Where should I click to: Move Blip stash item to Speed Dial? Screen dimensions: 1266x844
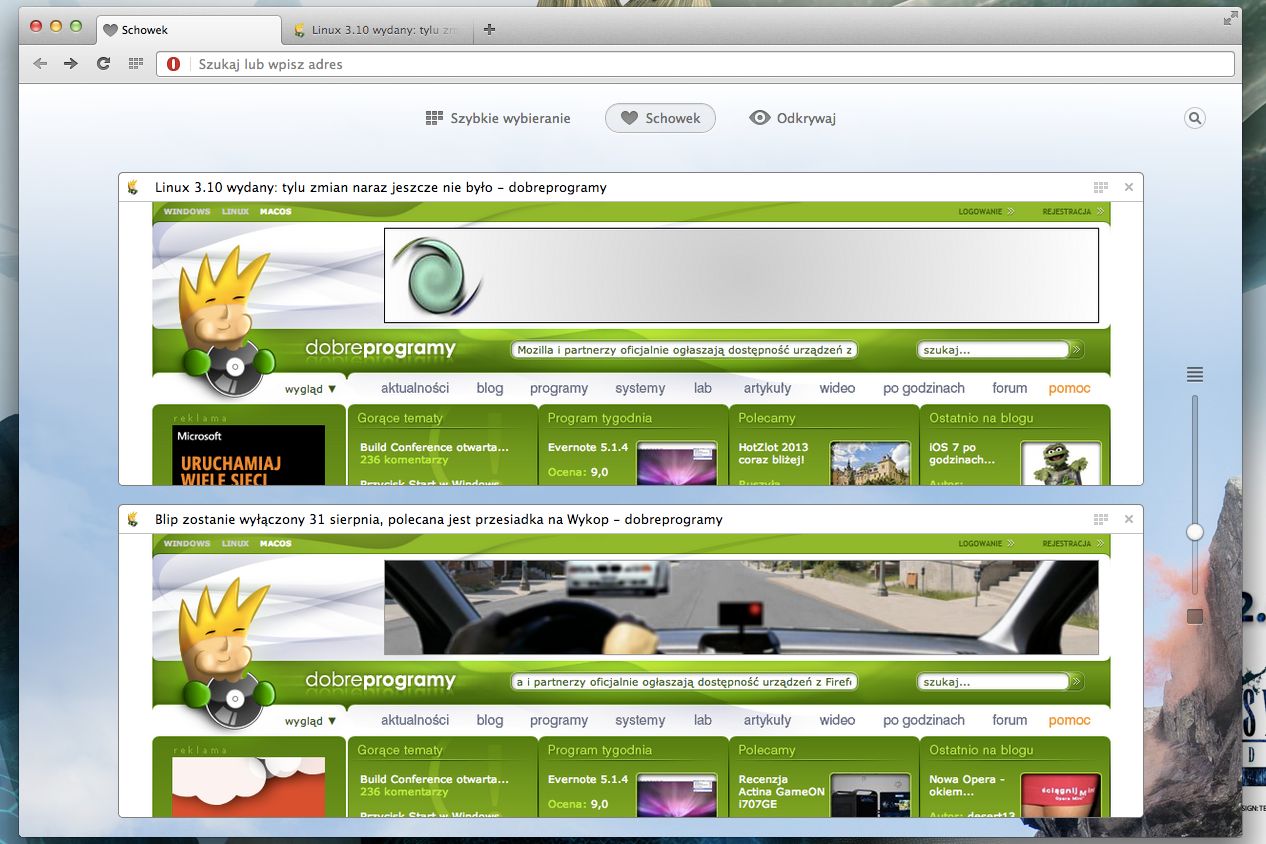coord(1101,519)
